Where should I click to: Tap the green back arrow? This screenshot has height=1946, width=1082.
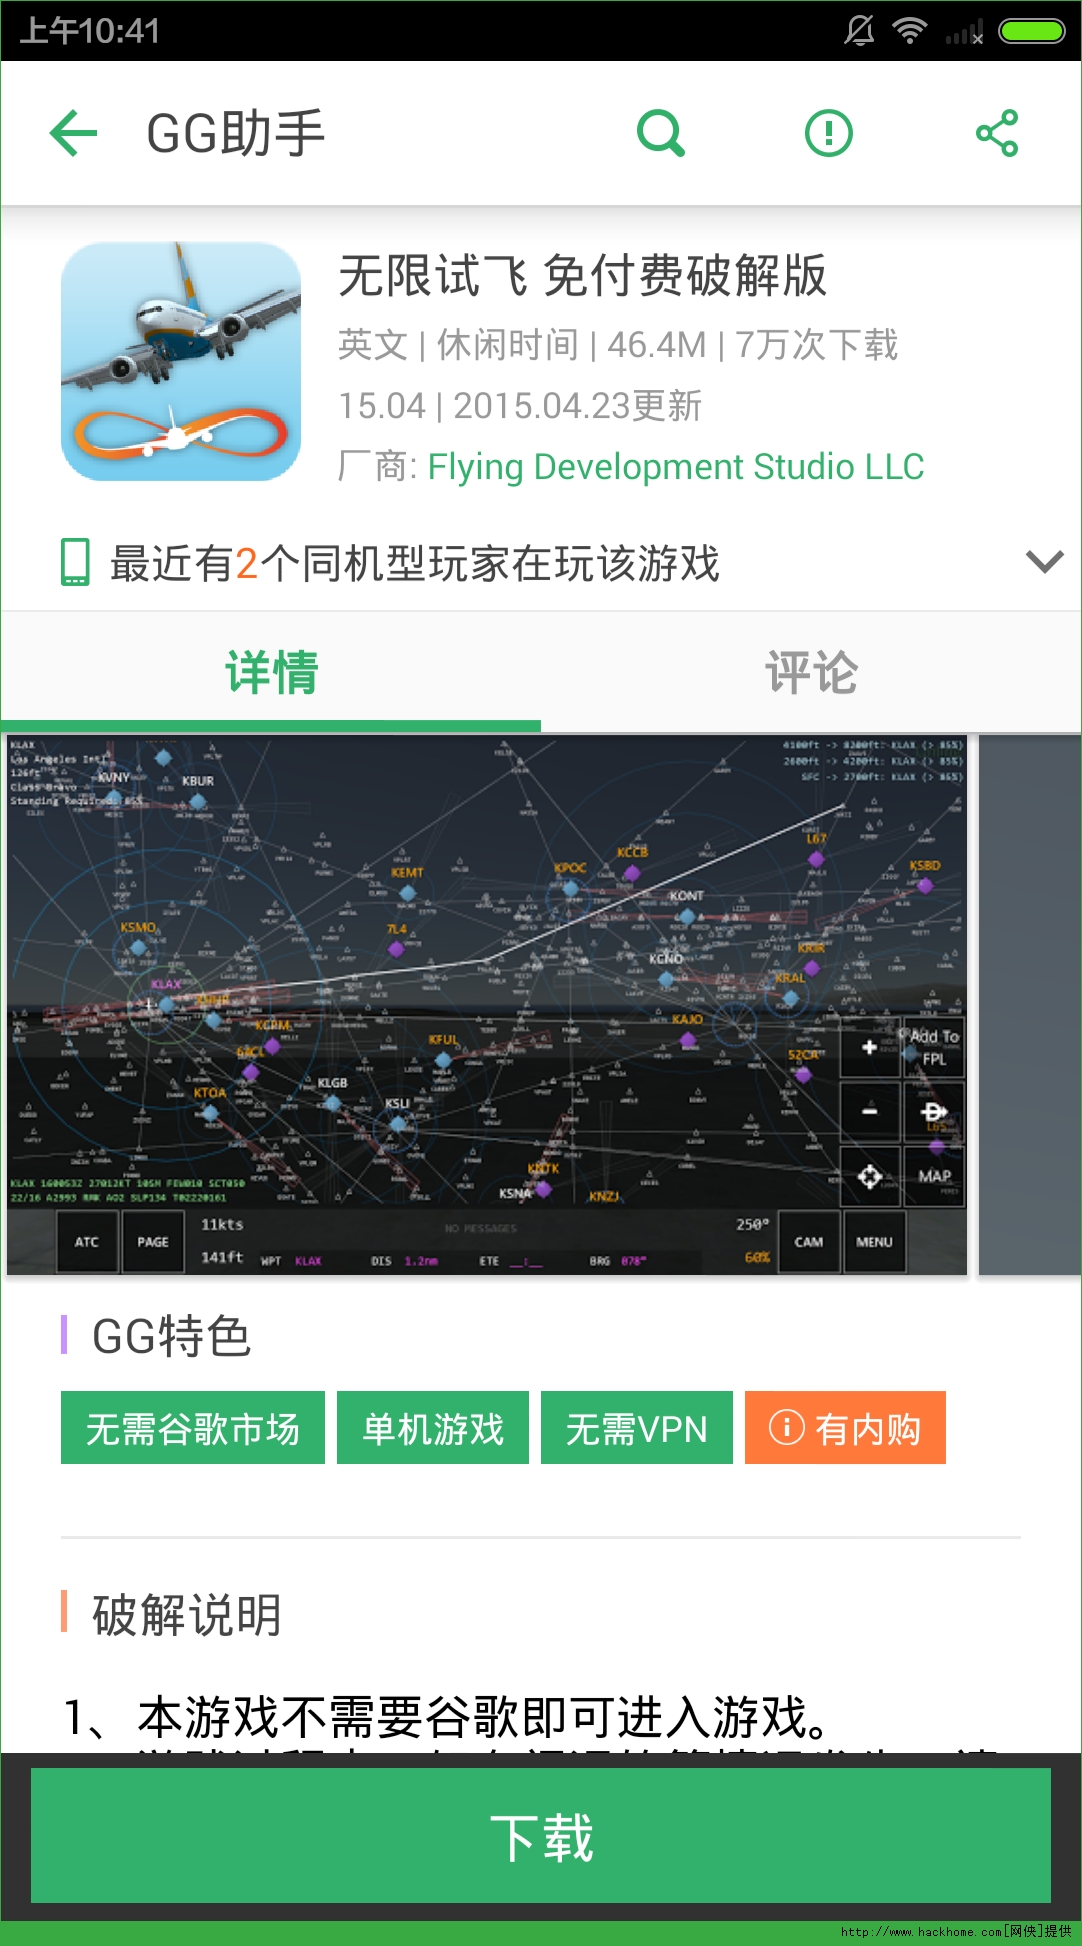coord(74,133)
